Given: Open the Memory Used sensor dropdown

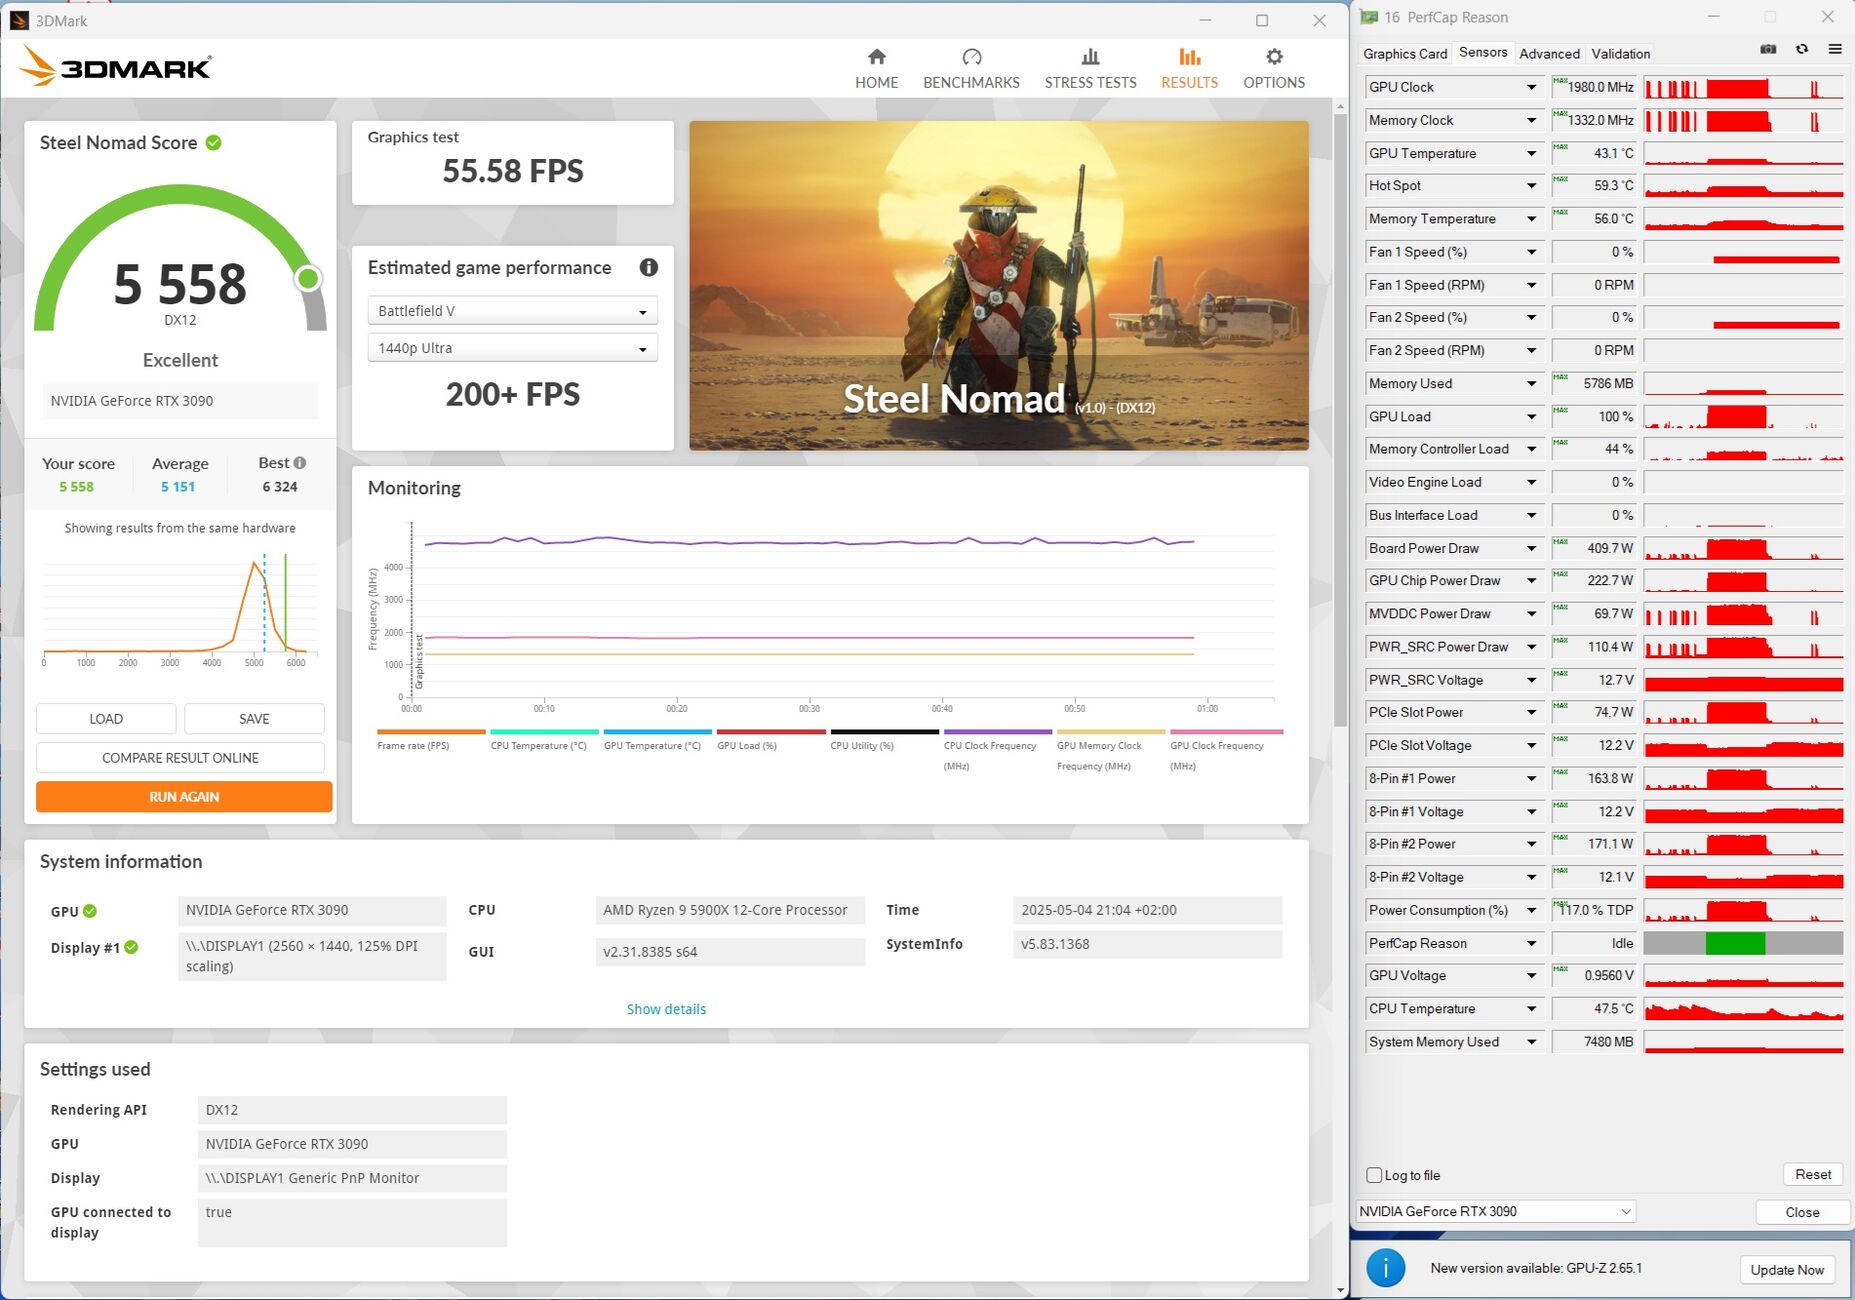Looking at the screenshot, I should point(1531,383).
